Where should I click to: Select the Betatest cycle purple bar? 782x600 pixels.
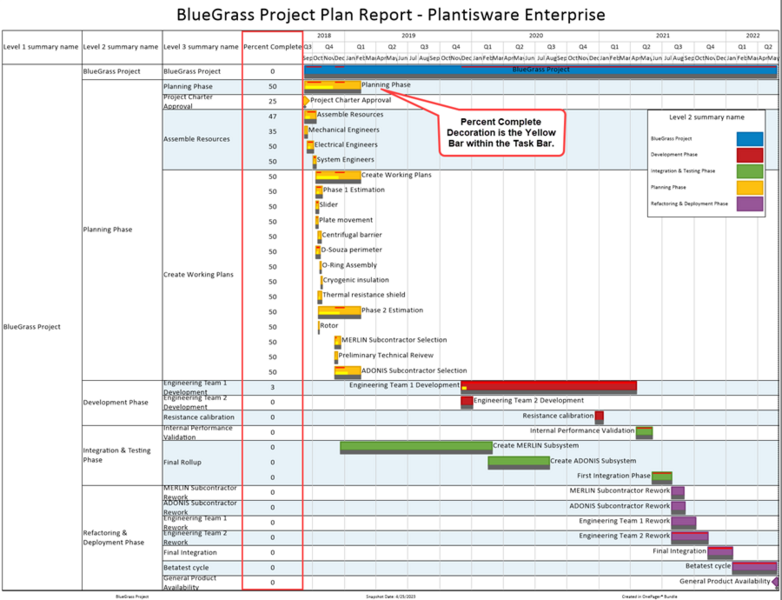point(754,567)
